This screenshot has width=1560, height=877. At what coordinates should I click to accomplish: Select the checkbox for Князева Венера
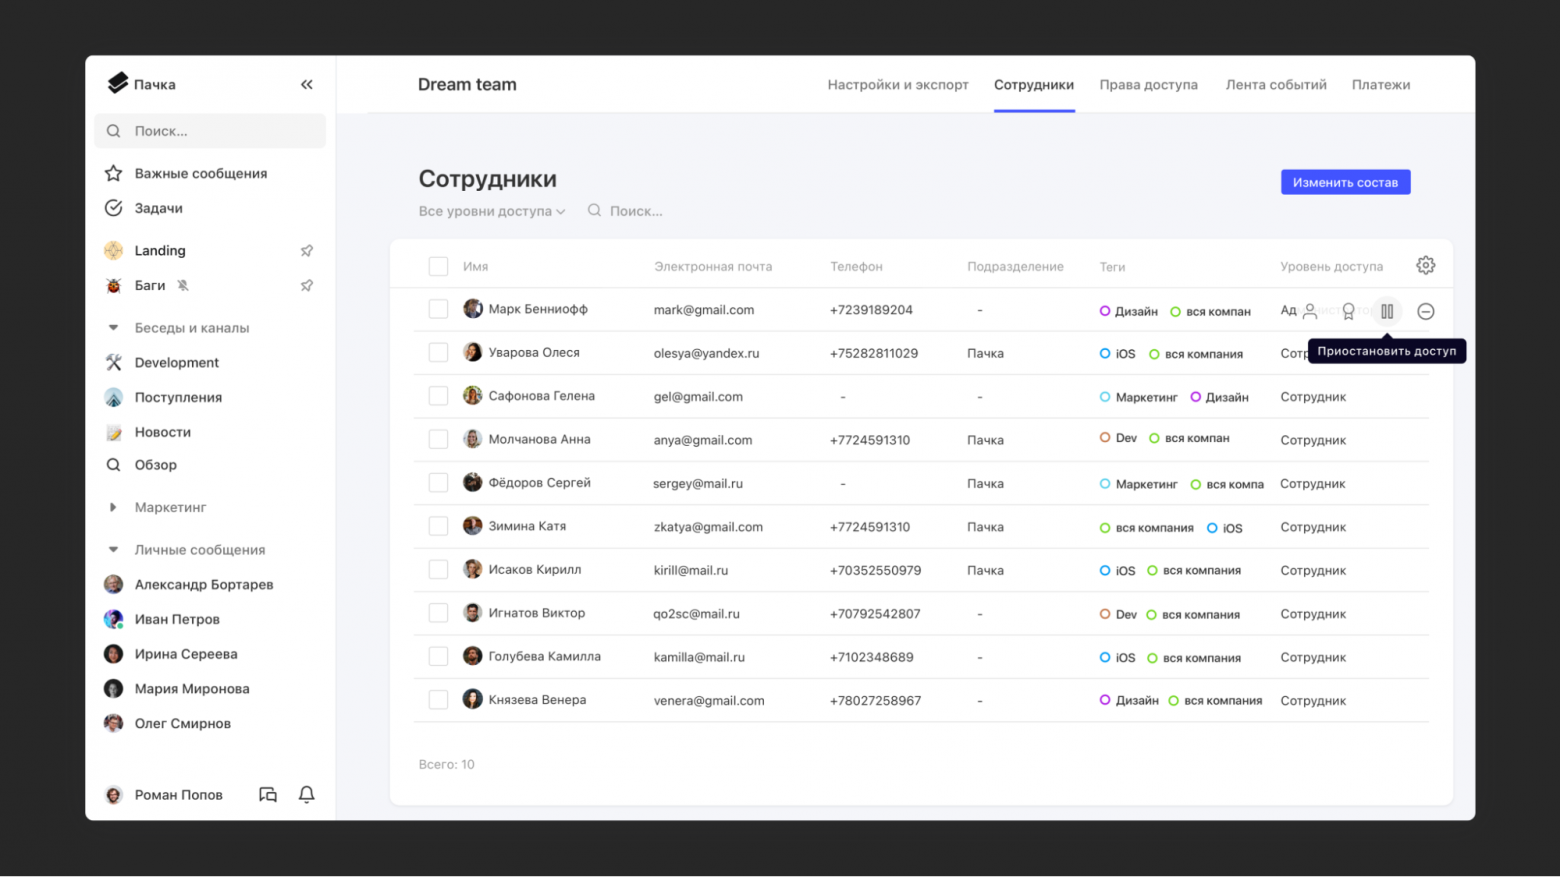(438, 700)
